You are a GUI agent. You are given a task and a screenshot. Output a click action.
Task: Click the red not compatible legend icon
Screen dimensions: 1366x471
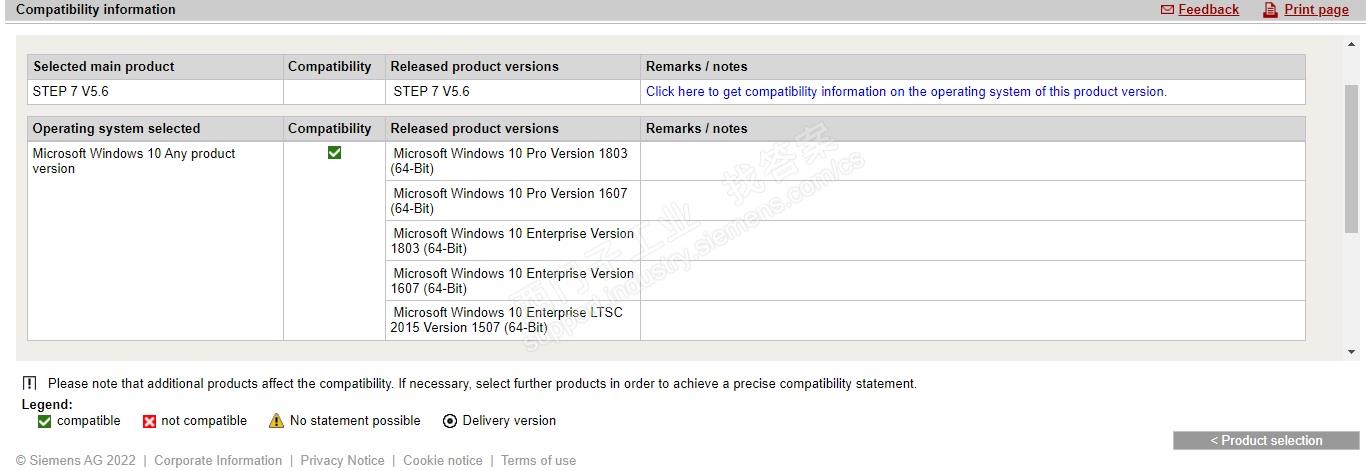149,421
